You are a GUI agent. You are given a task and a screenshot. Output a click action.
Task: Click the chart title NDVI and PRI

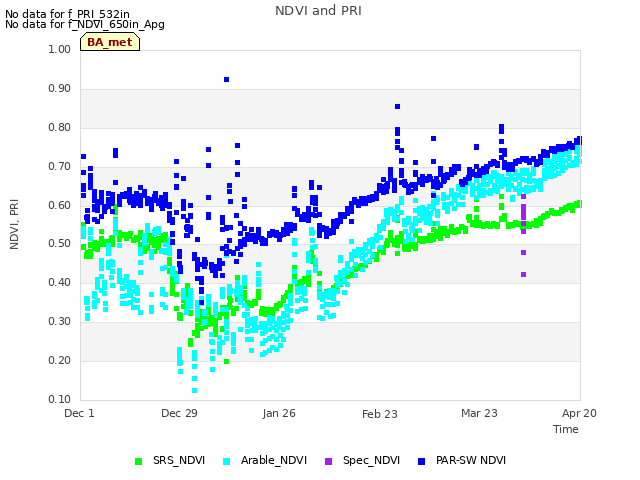point(318,11)
